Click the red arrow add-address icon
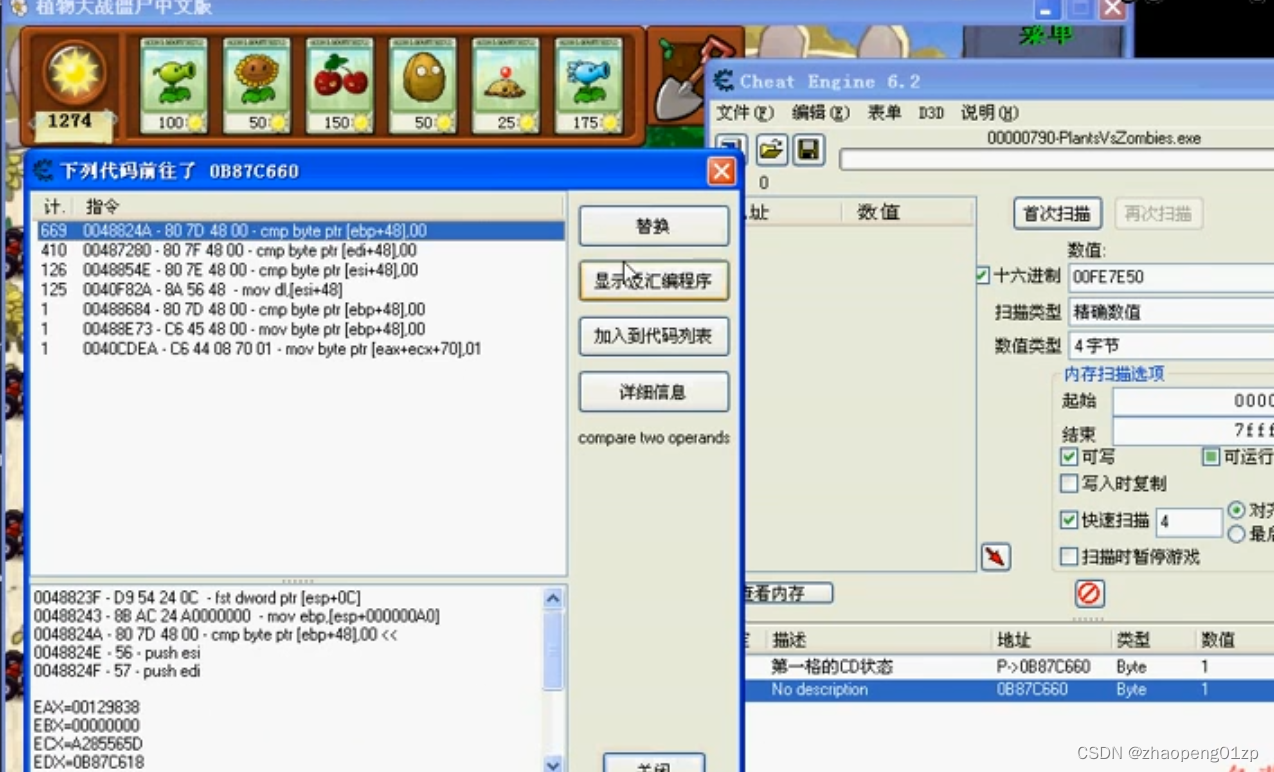The image size is (1274, 772). coord(995,557)
